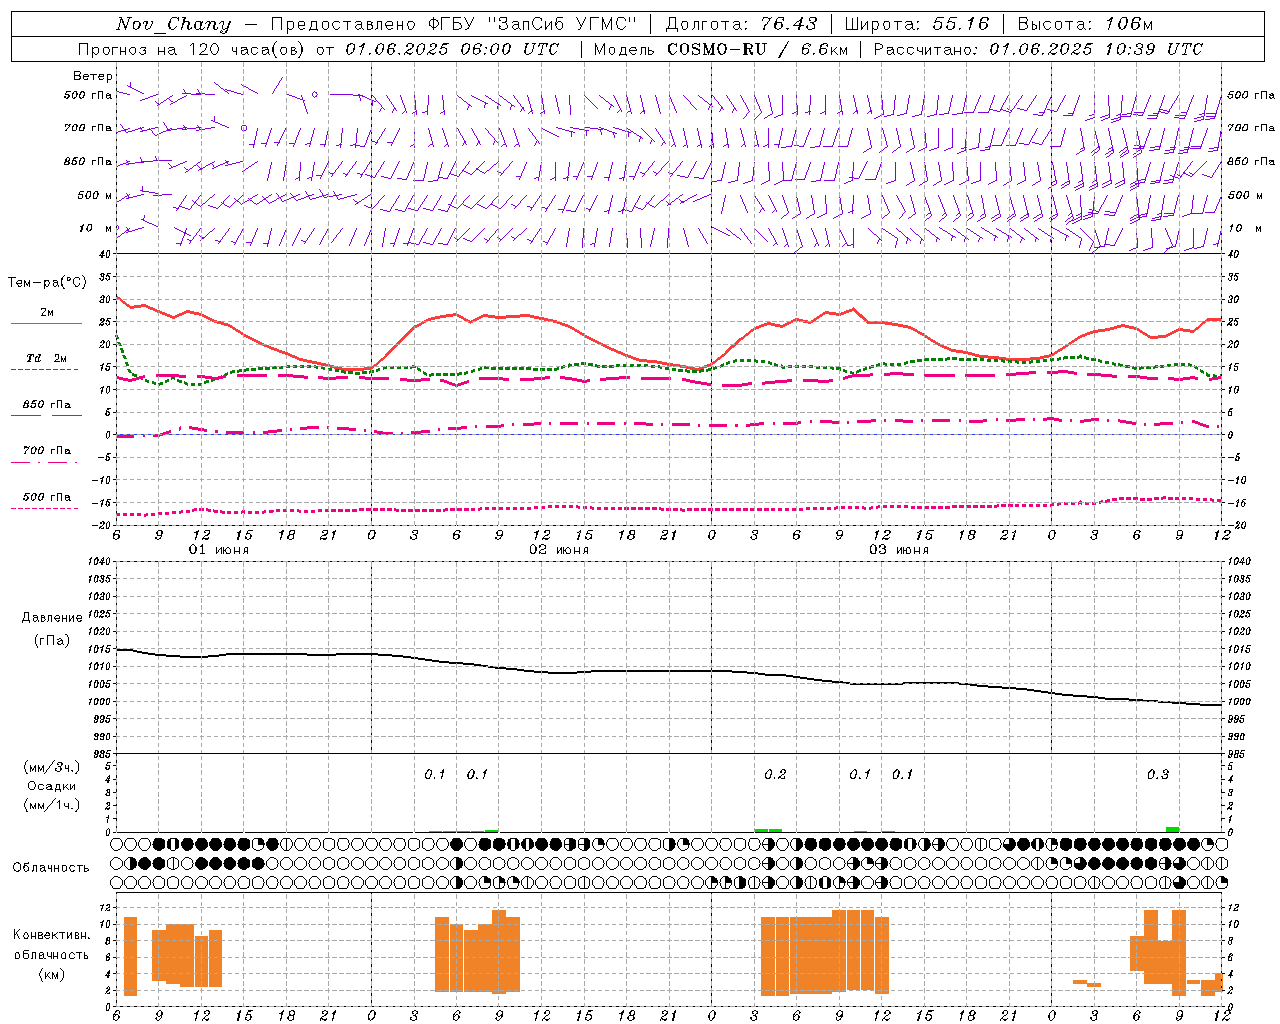Click the (мм/3ч.) precipitation unit label
This screenshot has width=1280, height=1024.
[51, 767]
